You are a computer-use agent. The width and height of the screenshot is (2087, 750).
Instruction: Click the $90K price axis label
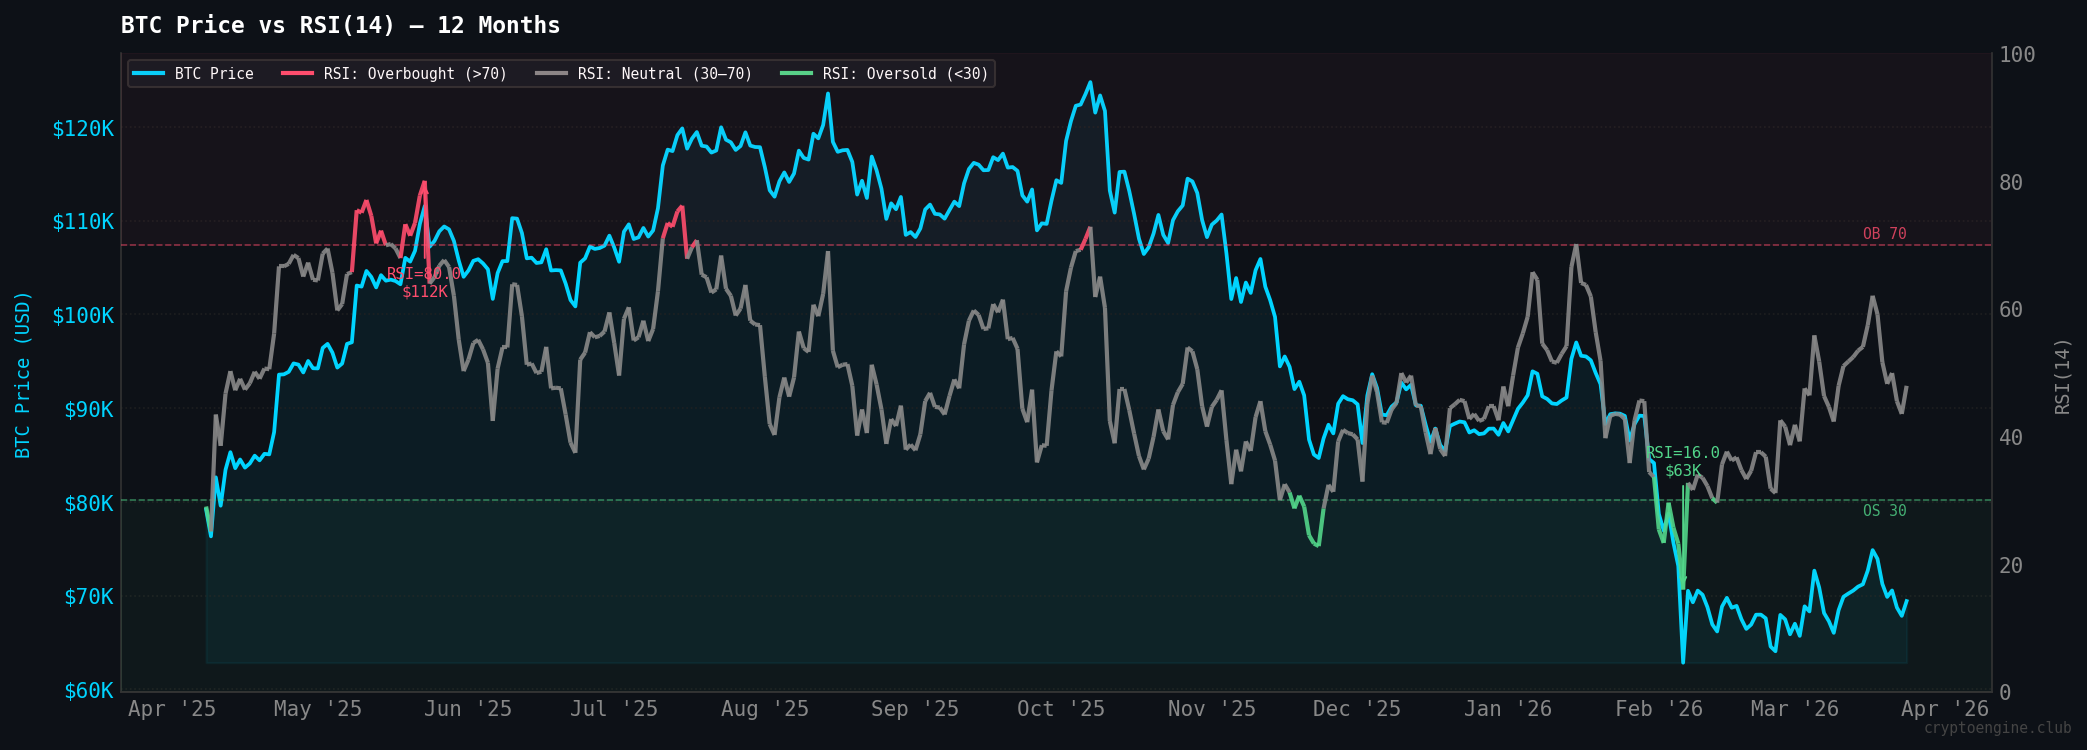coord(88,409)
